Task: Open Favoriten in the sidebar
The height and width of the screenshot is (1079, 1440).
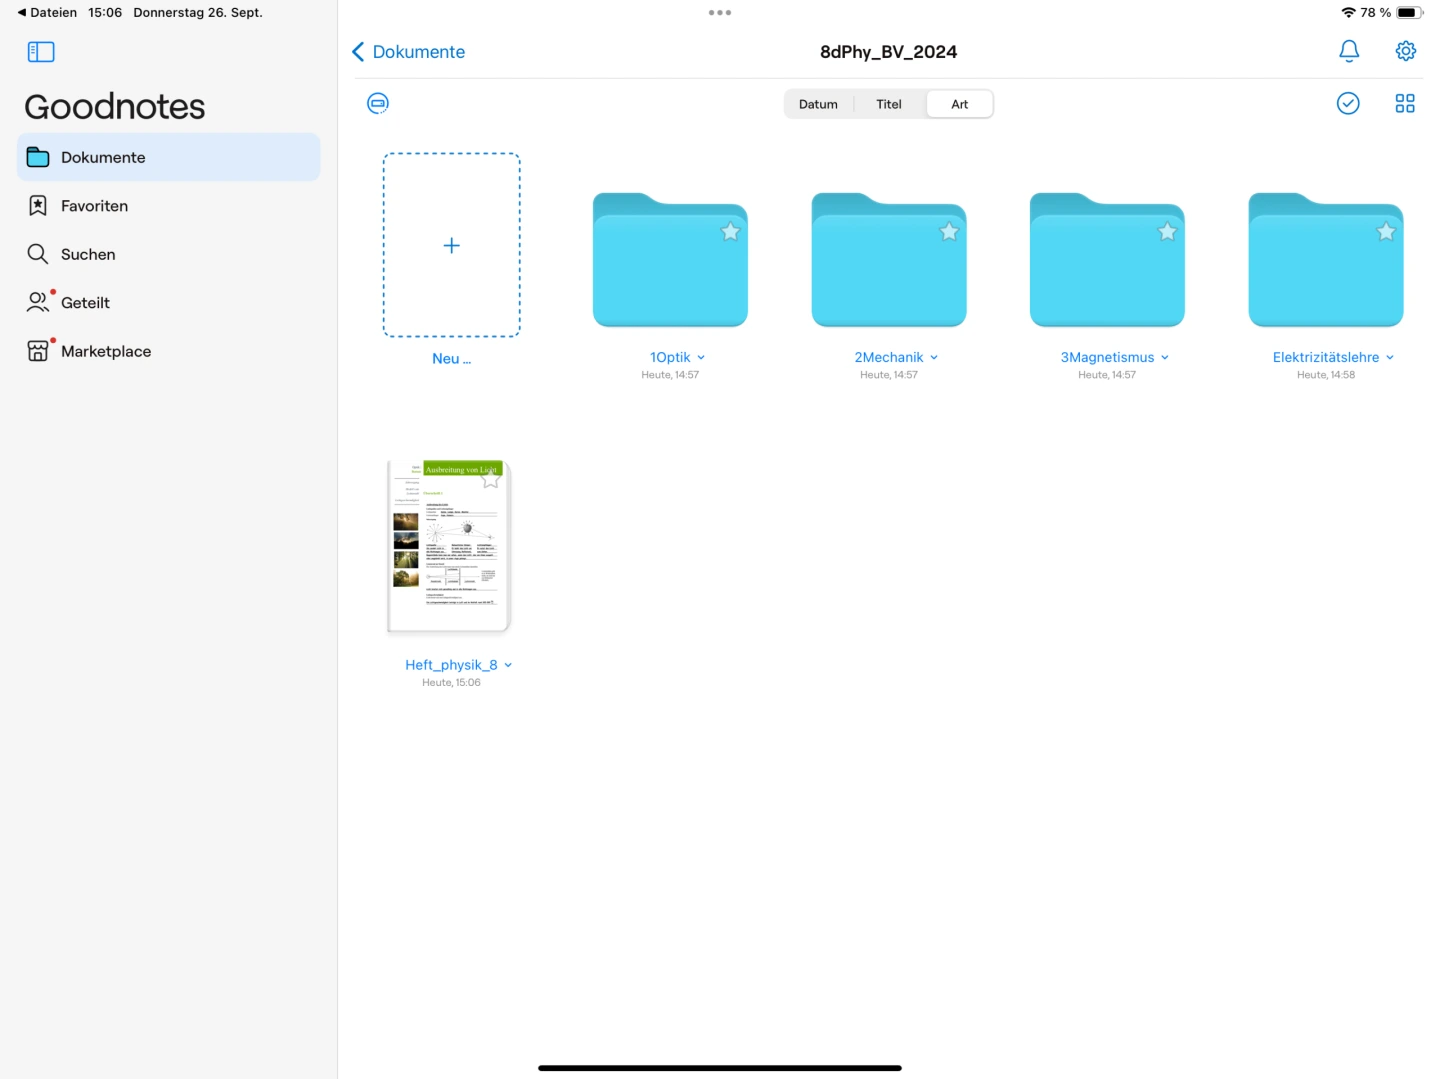Action: (x=94, y=206)
